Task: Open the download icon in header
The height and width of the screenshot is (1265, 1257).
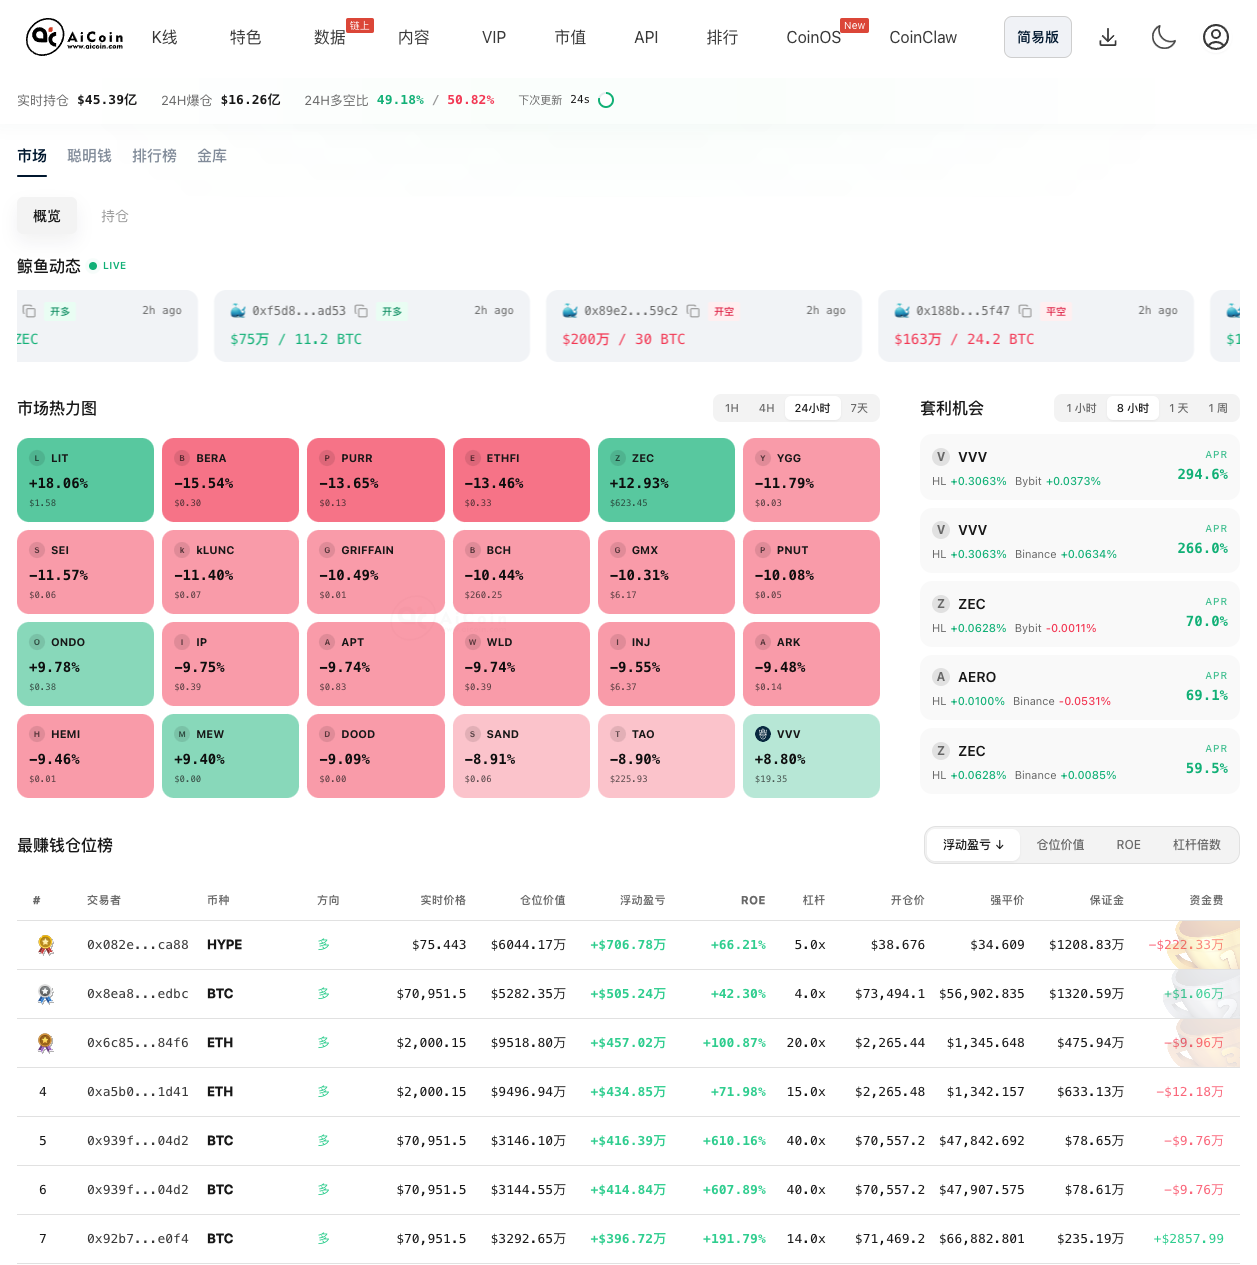Action: click(x=1108, y=37)
